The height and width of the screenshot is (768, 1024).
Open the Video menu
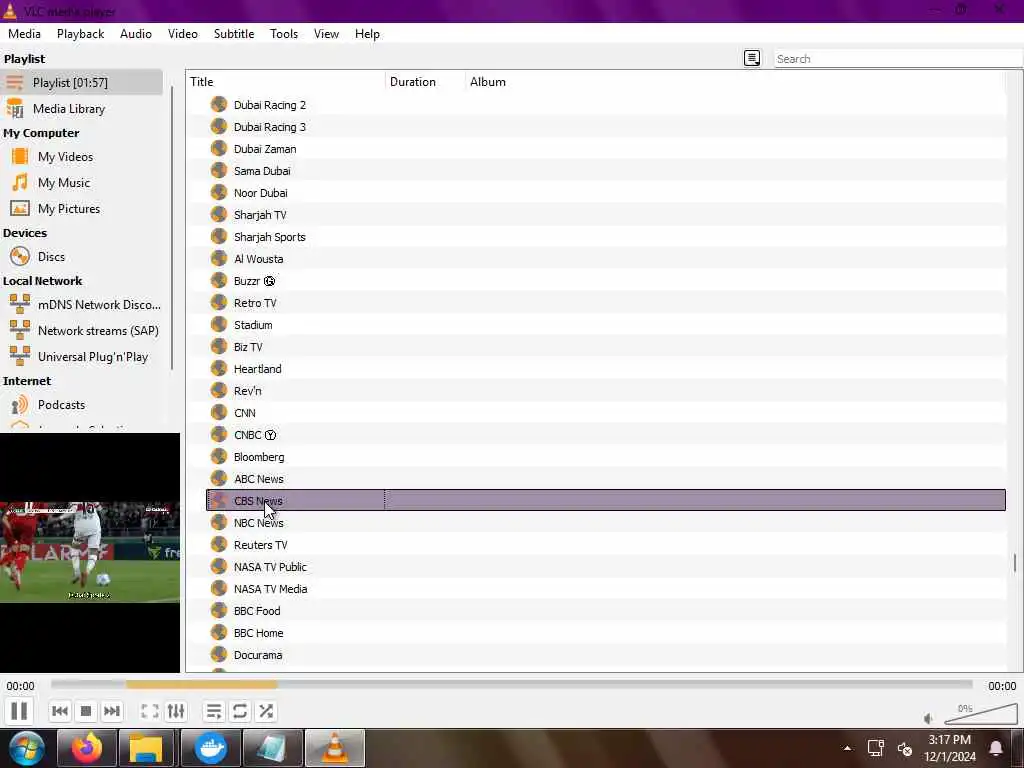pyautogui.click(x=183, y=34)
